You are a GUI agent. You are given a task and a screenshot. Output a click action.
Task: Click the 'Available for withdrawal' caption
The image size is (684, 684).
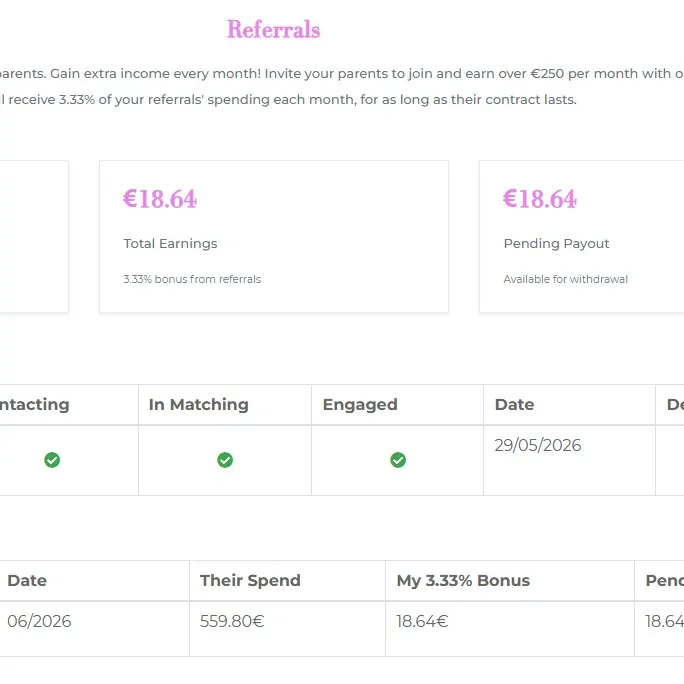tap(566, 279)
